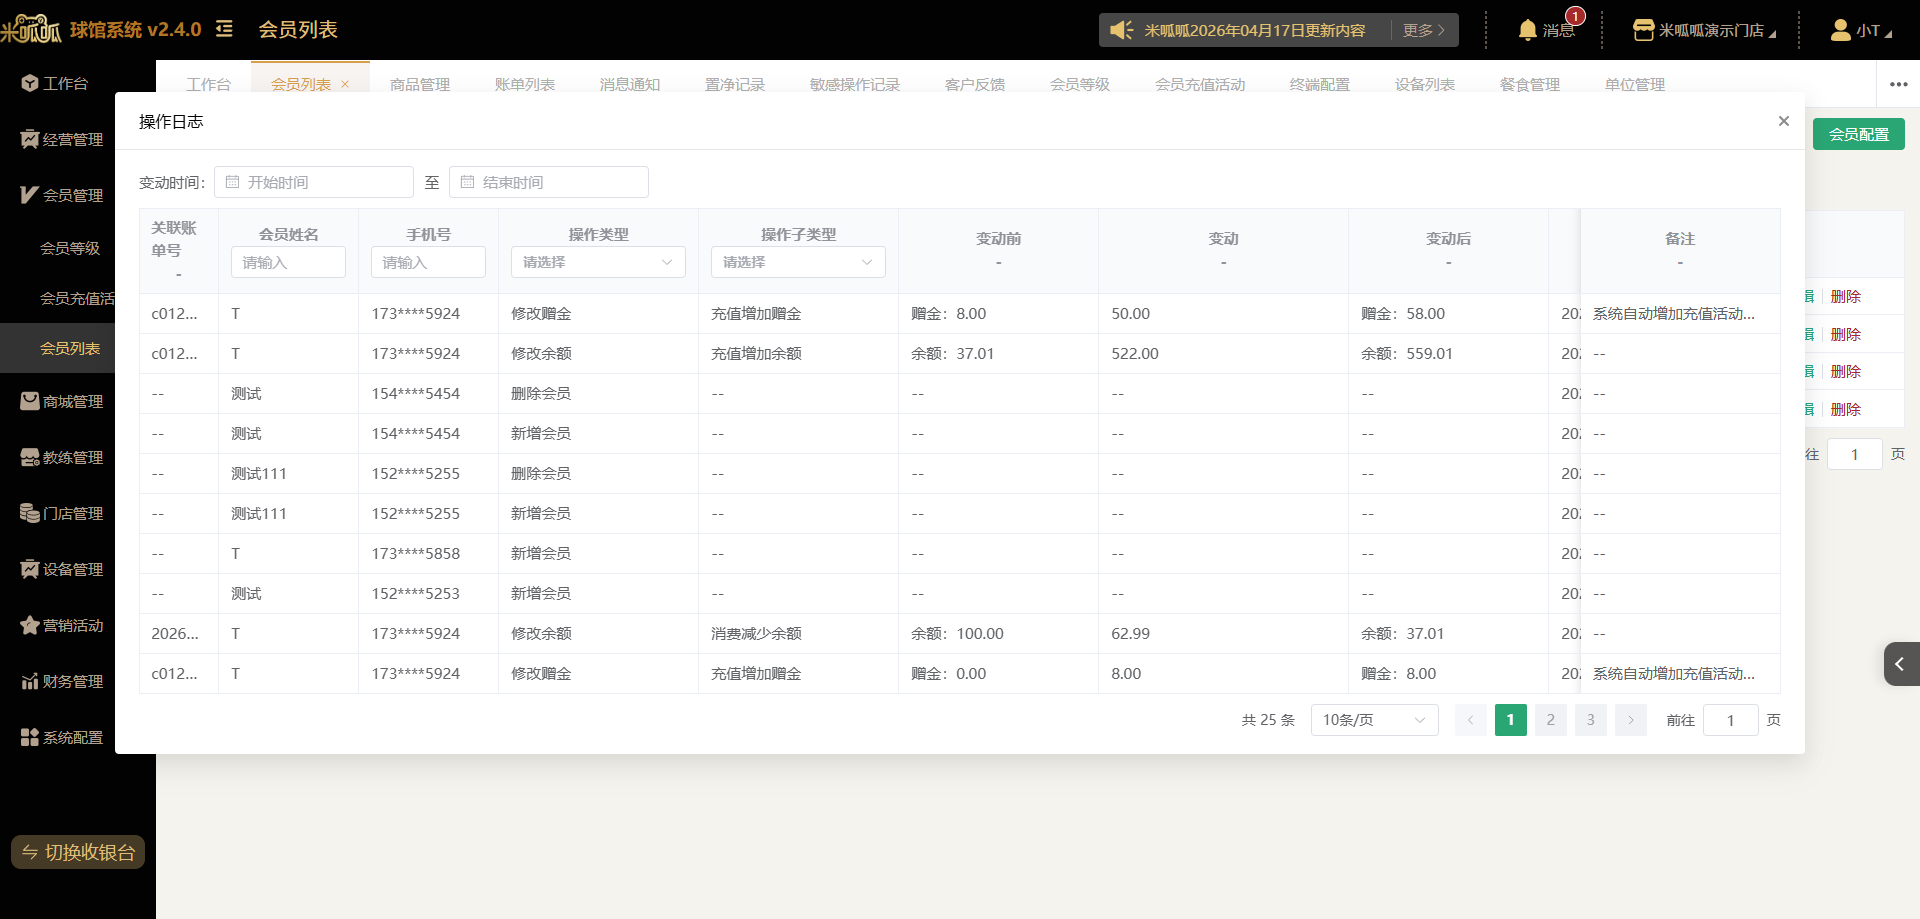
Task: Collapse the sidebar menu icon
Action: coord(224,29)
